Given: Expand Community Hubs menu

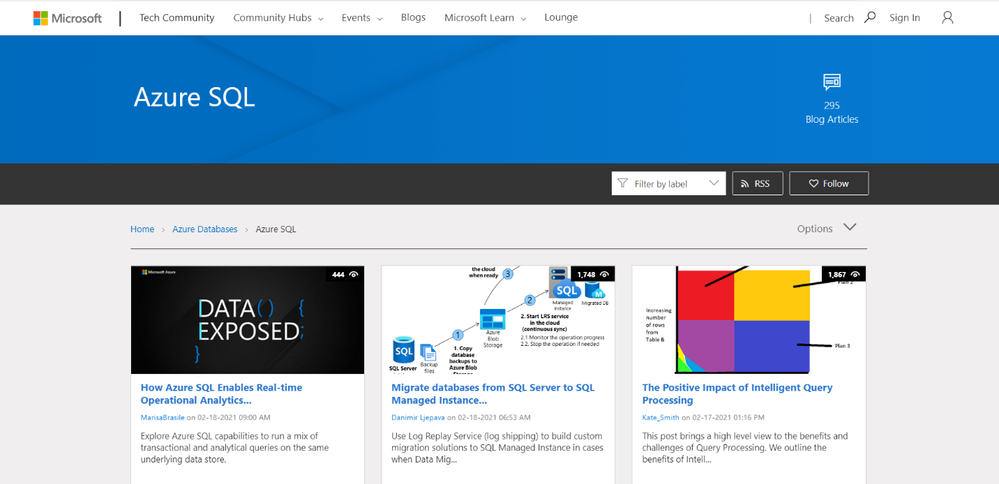Looking at the screenshot, I should [278, 18].
